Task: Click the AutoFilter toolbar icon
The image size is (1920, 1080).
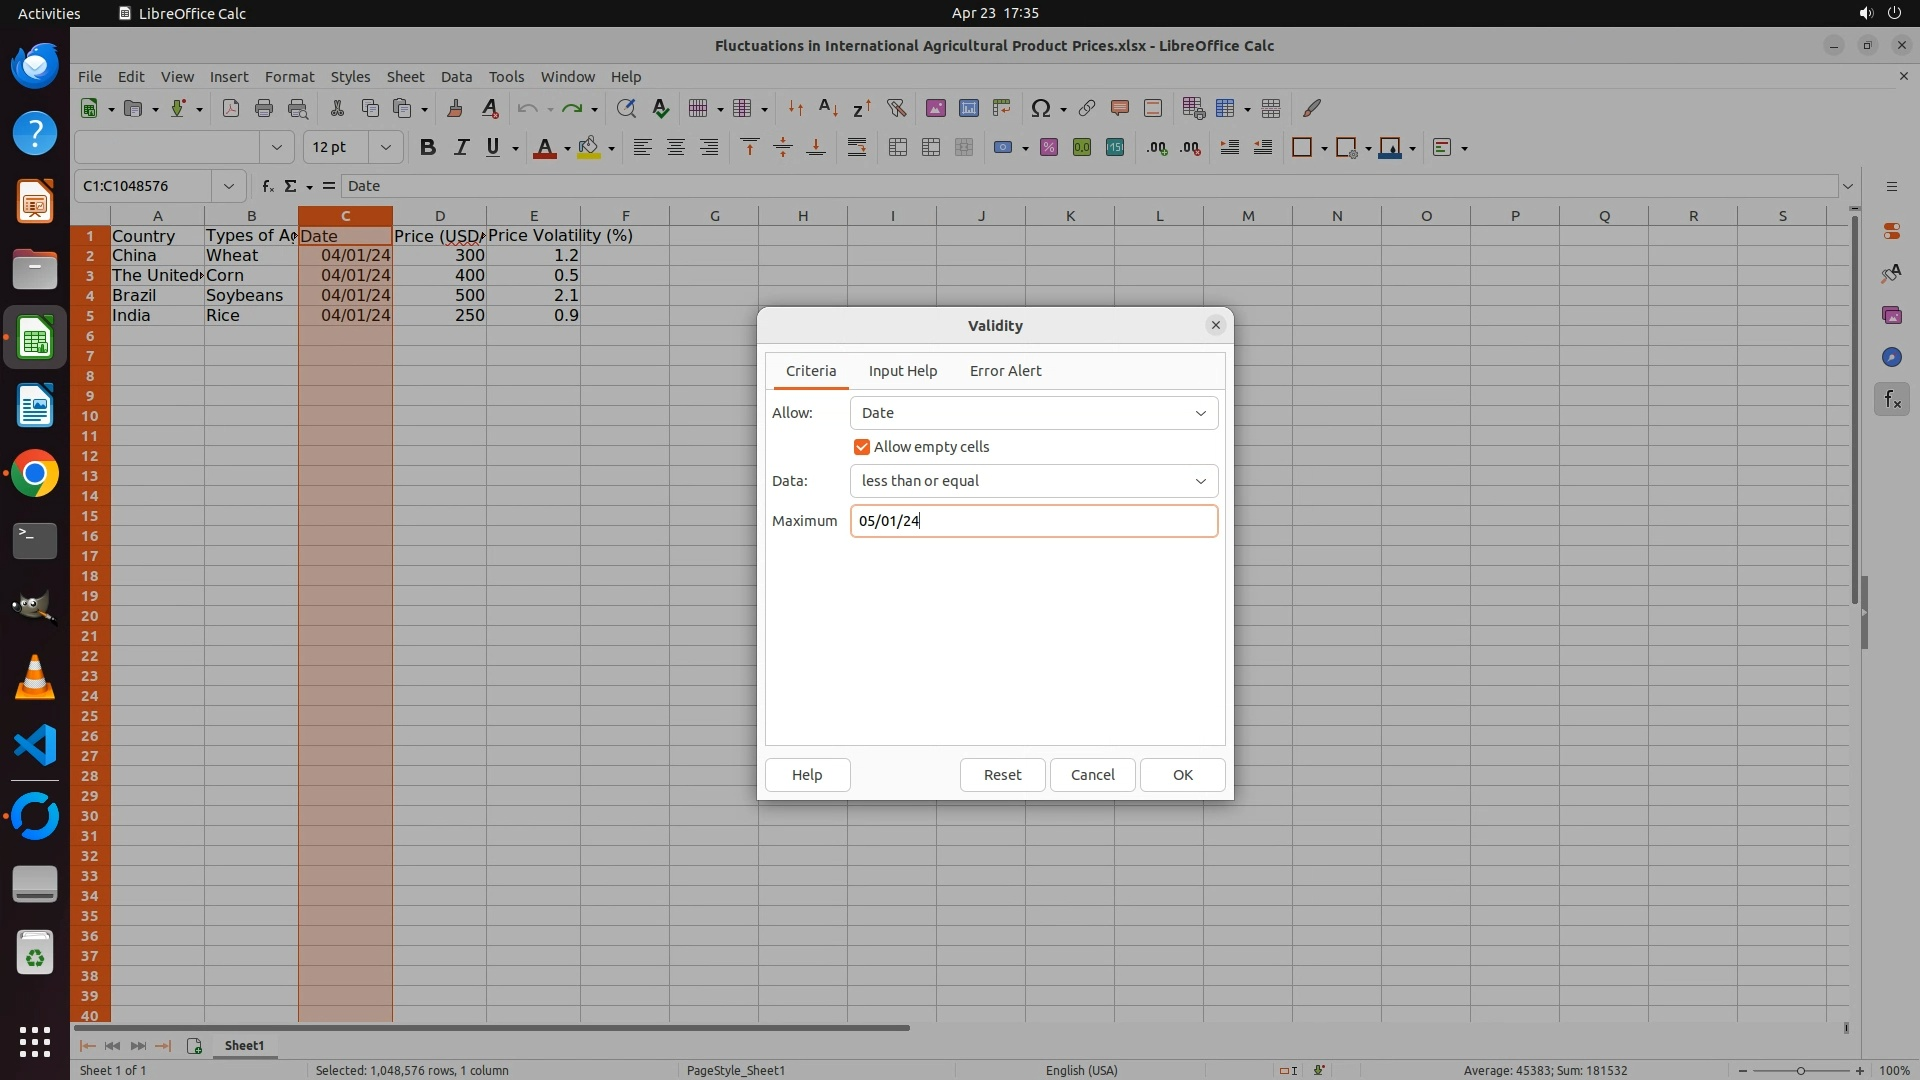Action: [x=896, y=108]
